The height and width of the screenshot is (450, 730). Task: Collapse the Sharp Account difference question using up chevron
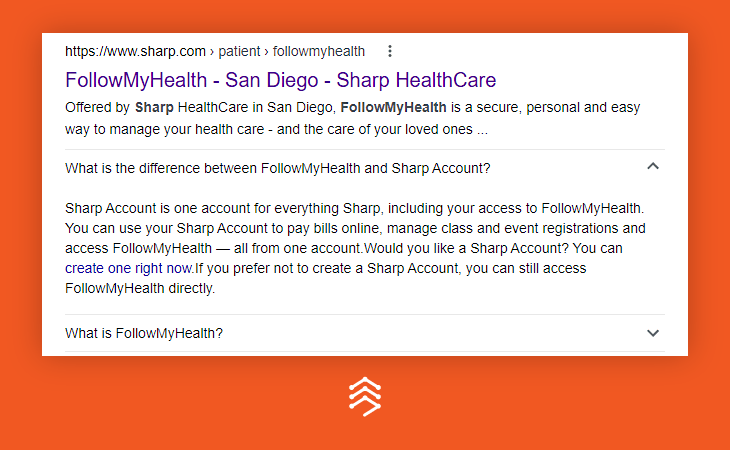[x=653, y=166]
